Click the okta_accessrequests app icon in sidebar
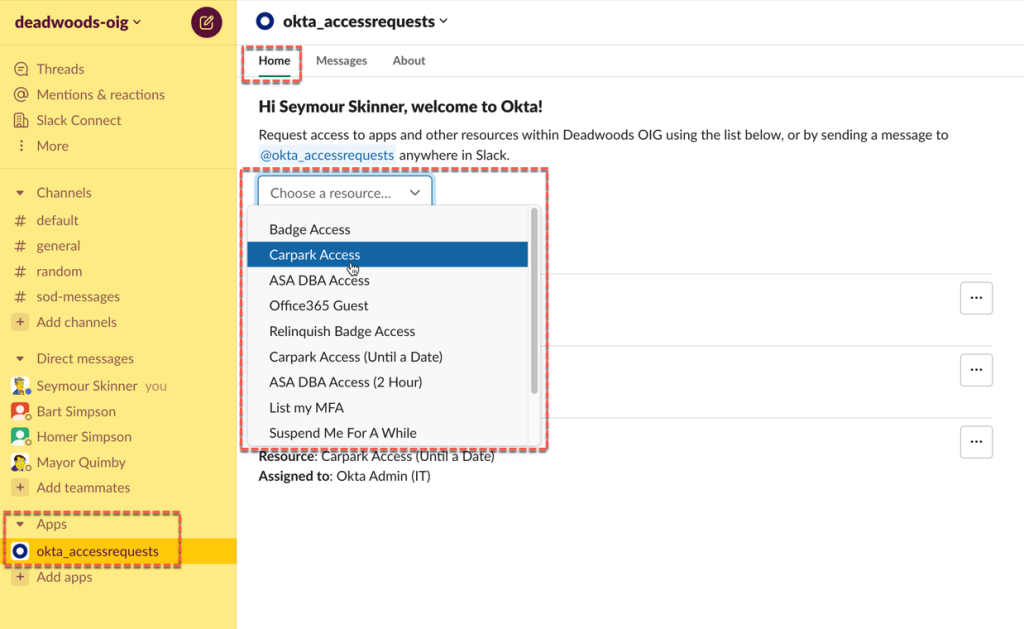Viewport: 1024px width, 629px height. 20,551
